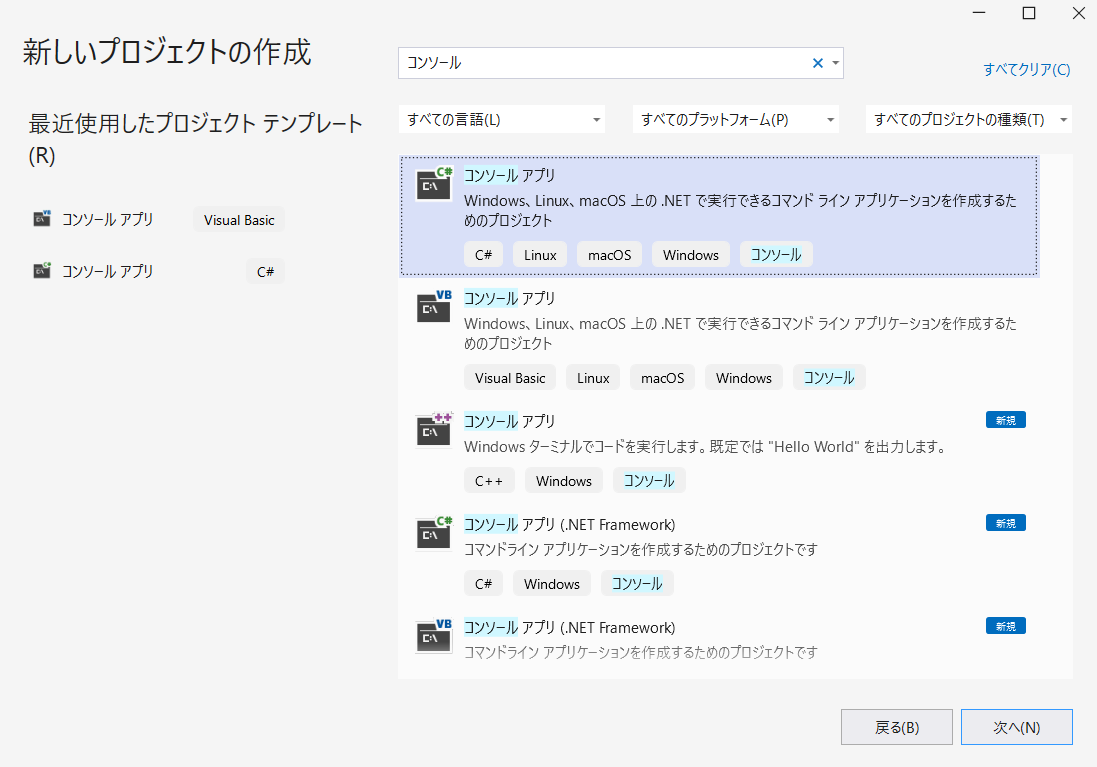Select the VB .NET Framework console app icon
Viewport: 1097px width, 767px height.
[x=433, y=636]
